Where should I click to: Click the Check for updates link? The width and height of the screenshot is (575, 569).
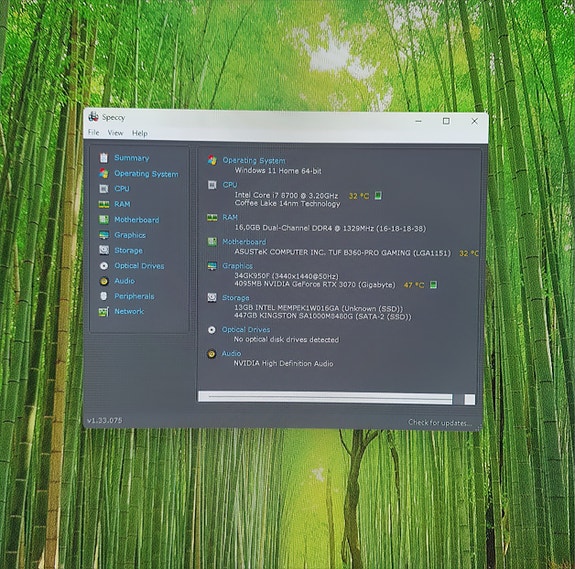point(440,423)
